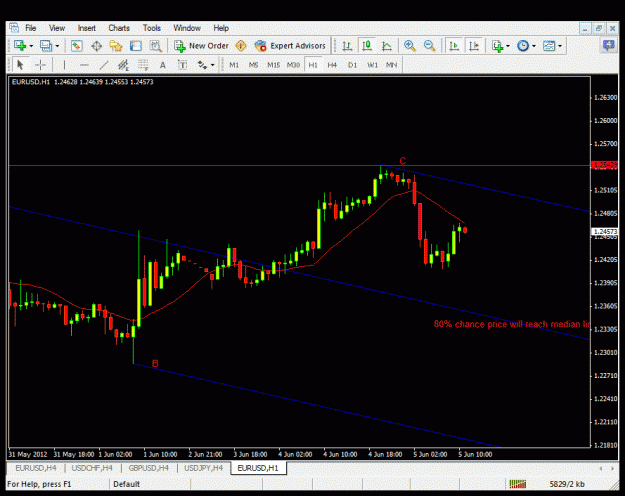Select the MN timeframe button
Image resolution: width=625 pixels, height=496 pixels.
[x=391, y=65]
